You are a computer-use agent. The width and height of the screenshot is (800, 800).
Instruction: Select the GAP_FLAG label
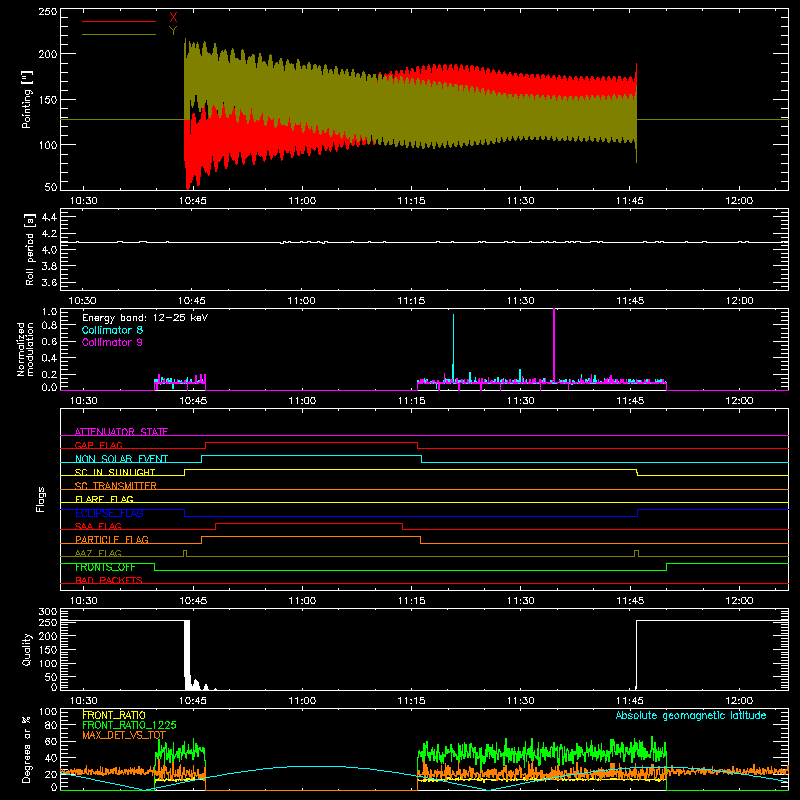click(98, 445)
